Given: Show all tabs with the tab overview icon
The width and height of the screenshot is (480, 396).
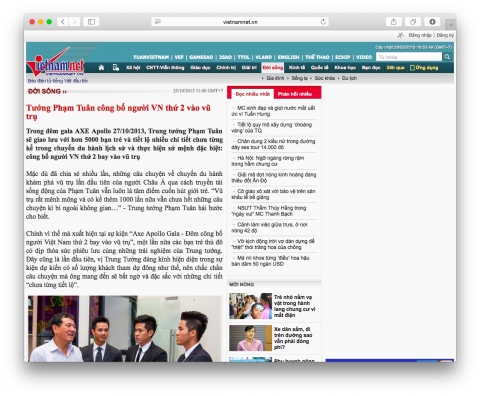Looking at the screenshot, I should 413,22.
